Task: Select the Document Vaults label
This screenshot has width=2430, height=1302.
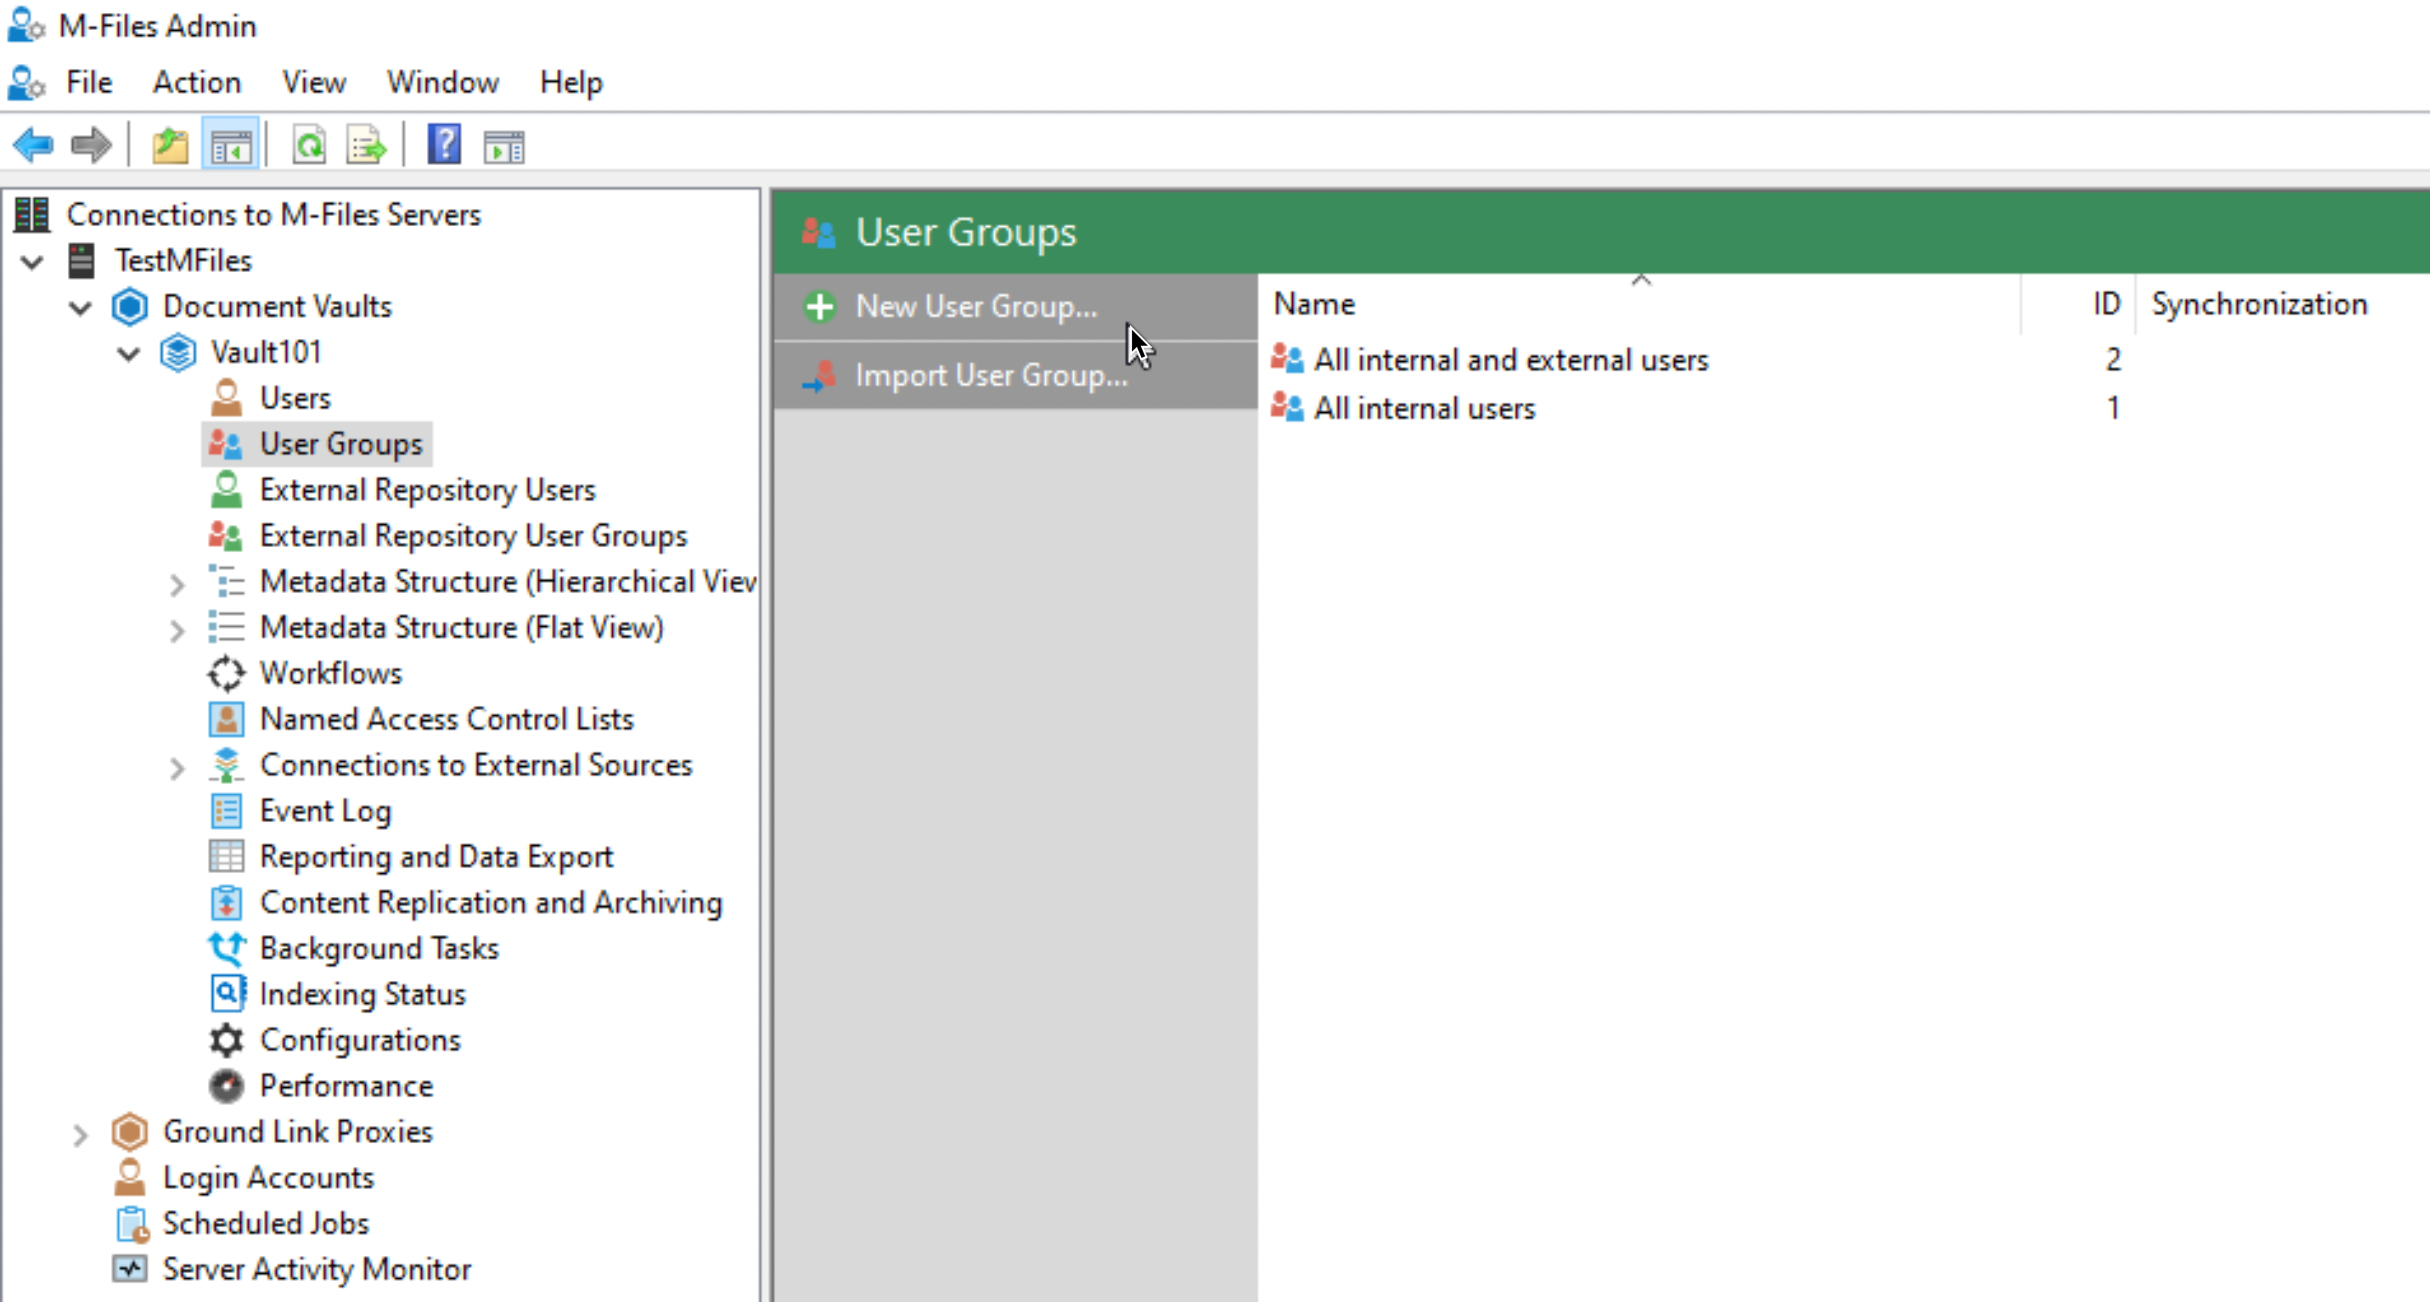Action: pos(277,307)
